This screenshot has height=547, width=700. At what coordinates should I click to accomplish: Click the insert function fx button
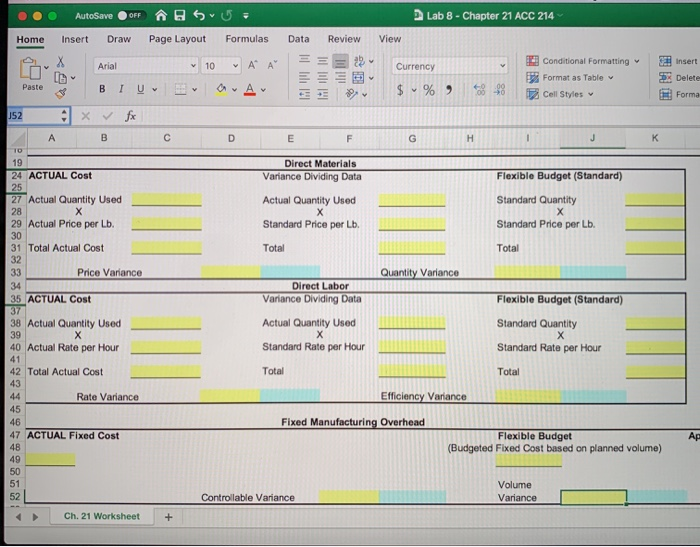130,117
